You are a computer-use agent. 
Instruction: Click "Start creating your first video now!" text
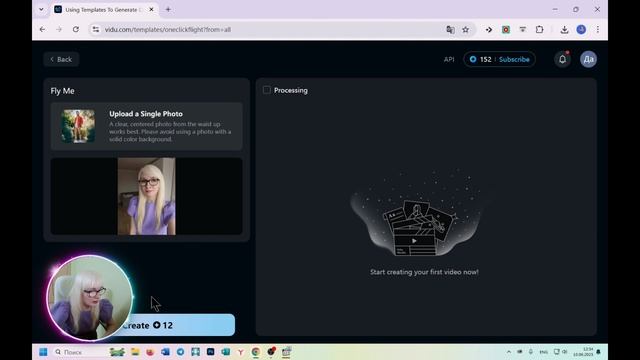pos(424,272)
